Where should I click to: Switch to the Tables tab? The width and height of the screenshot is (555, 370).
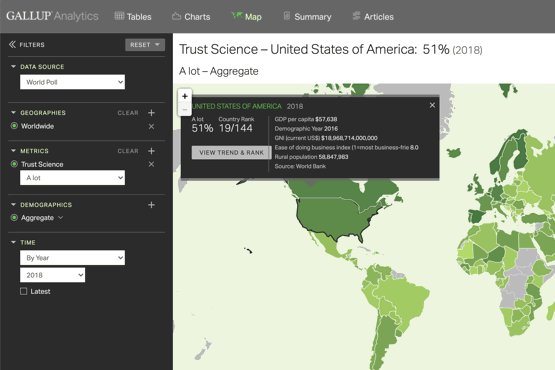click(x=133, y=17)
